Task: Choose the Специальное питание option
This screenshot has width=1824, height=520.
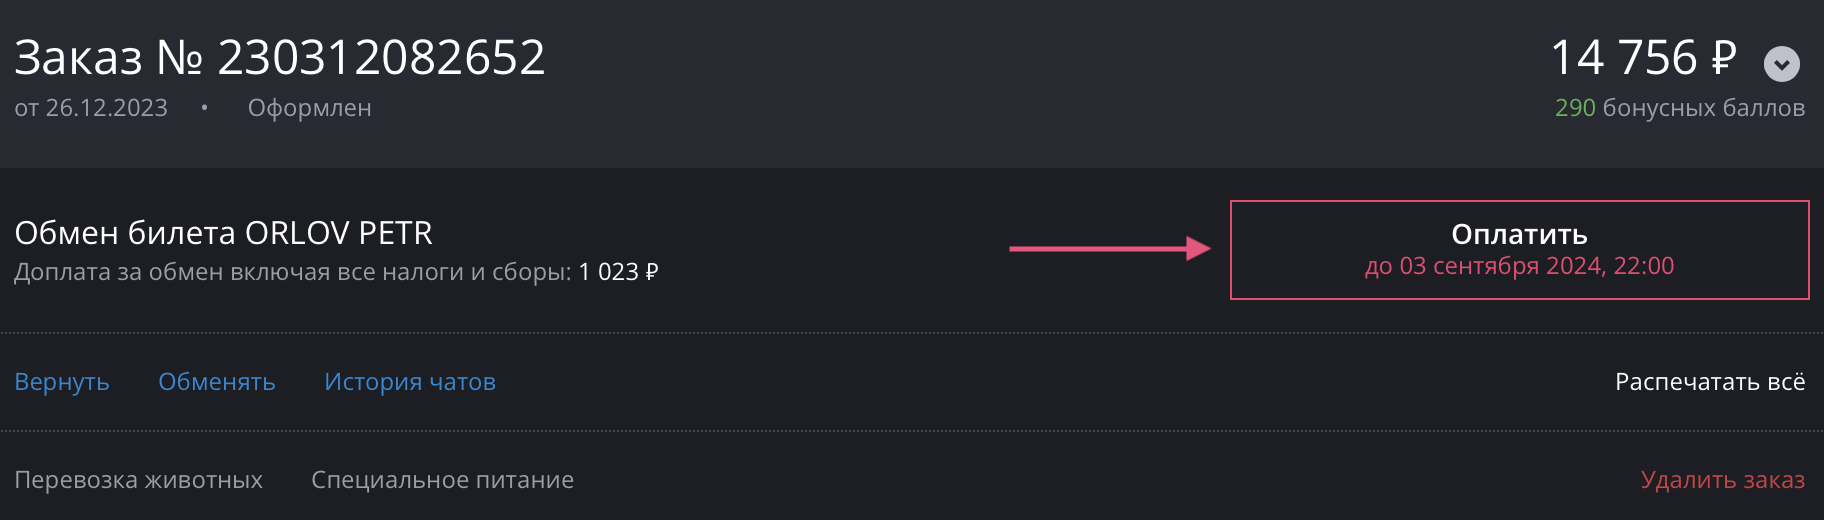Action: click(442, 480)
